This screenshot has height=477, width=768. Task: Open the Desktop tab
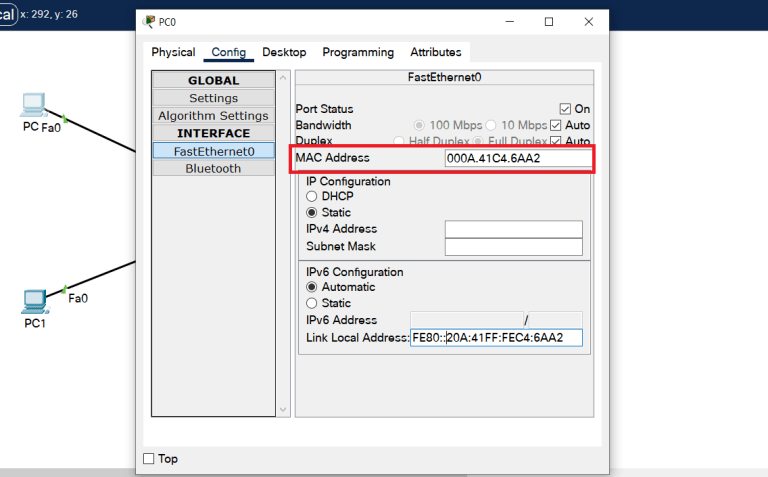point(284,52)
